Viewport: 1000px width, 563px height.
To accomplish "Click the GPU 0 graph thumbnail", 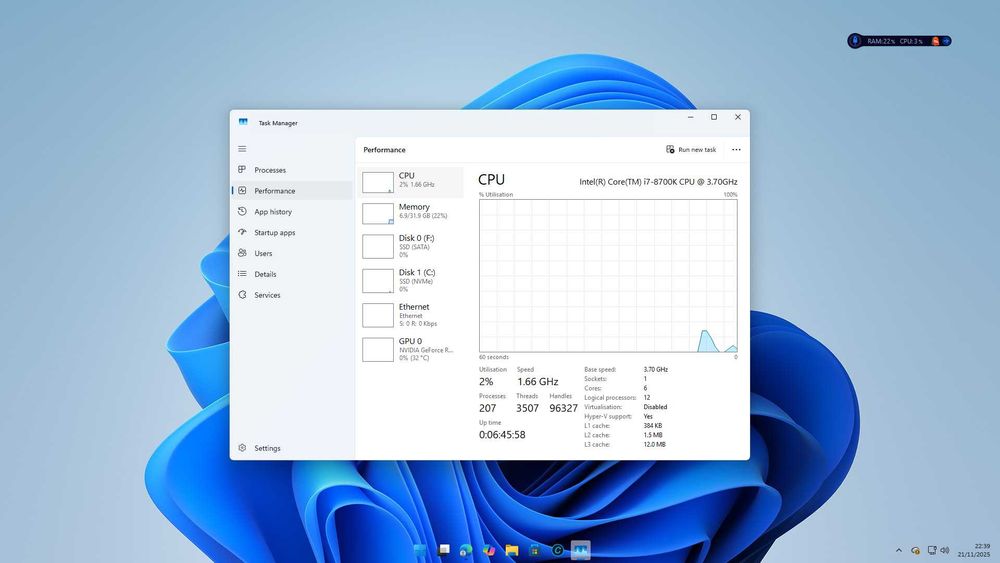I will tap(378, 349).
